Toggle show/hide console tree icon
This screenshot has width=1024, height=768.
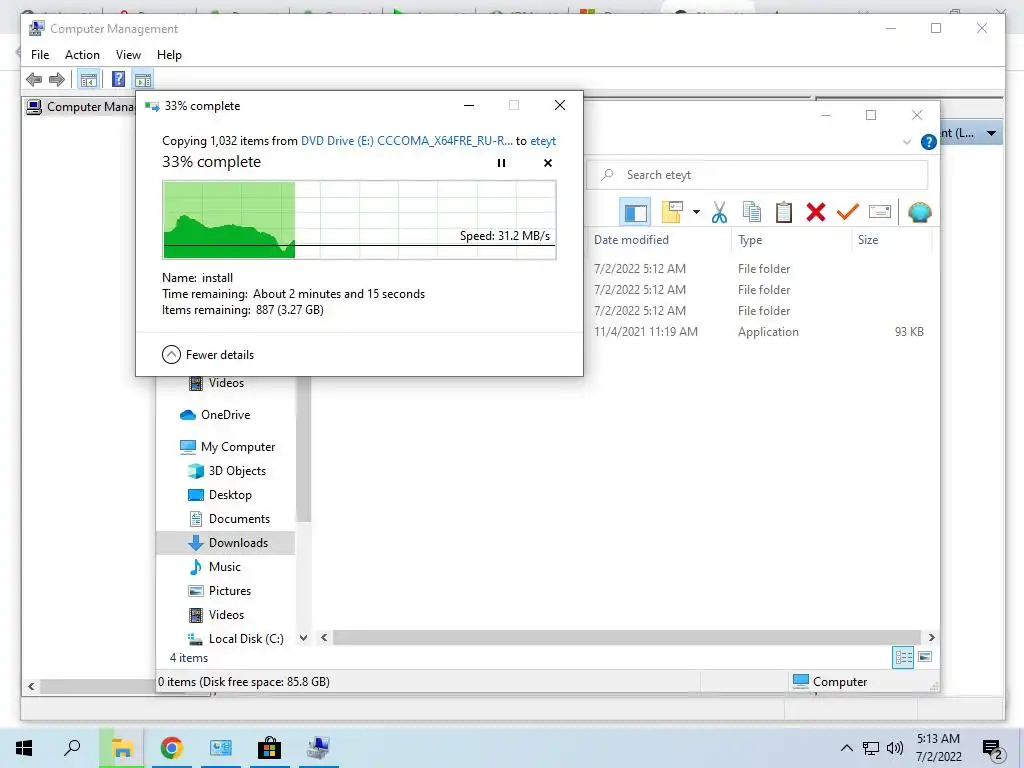88,80
